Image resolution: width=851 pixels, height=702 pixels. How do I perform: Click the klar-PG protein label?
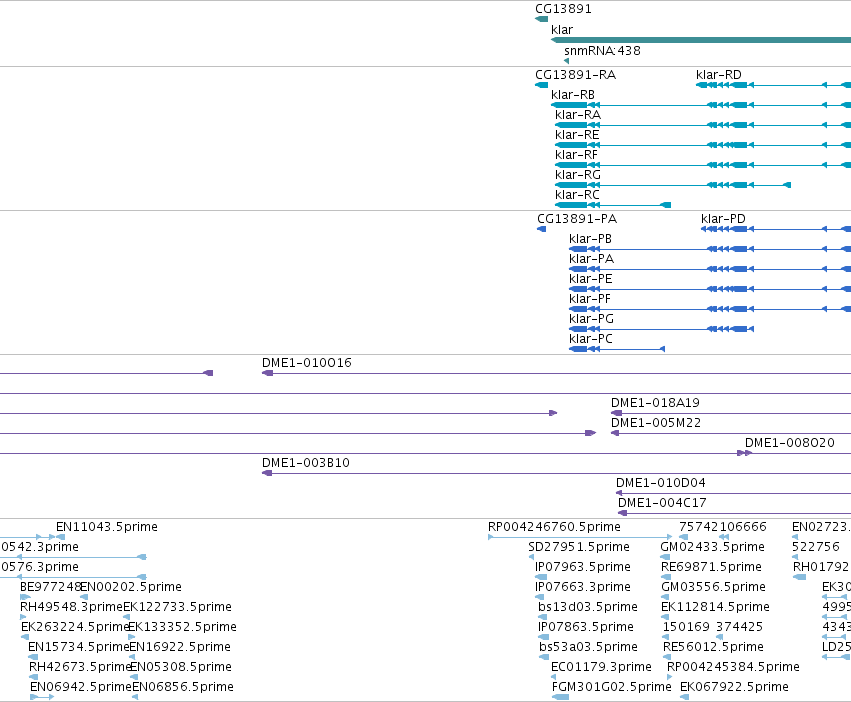[592, 320]
